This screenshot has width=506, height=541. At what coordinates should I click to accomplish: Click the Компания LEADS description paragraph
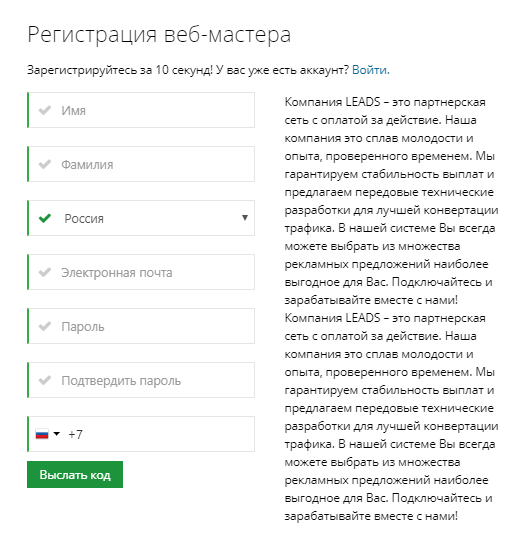coord(391,309)
